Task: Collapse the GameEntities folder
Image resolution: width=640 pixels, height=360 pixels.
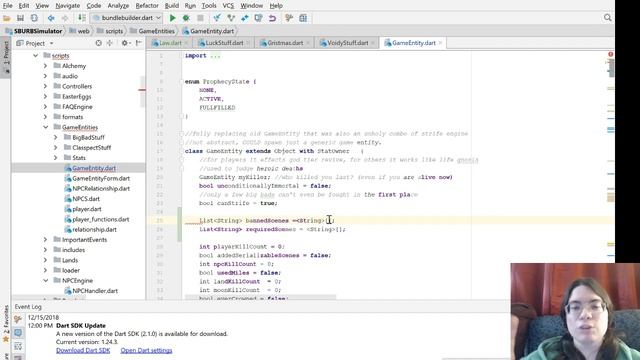Action: point(45,127)
